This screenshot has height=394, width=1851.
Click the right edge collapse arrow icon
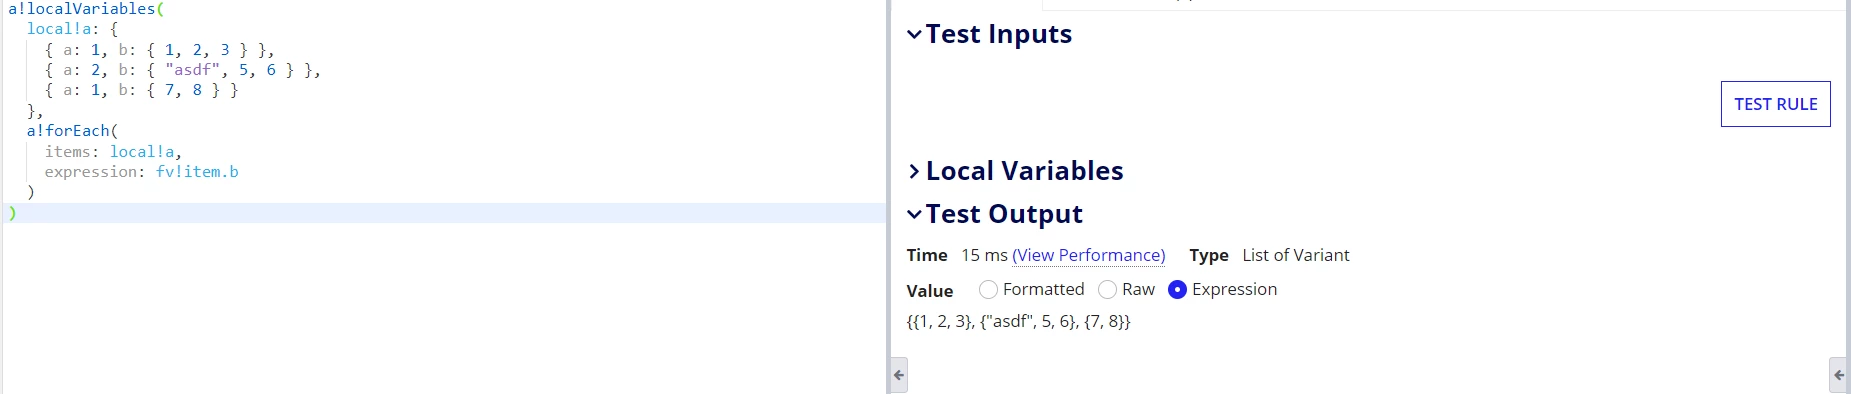pyautogui.click(x=1839, y=375)
